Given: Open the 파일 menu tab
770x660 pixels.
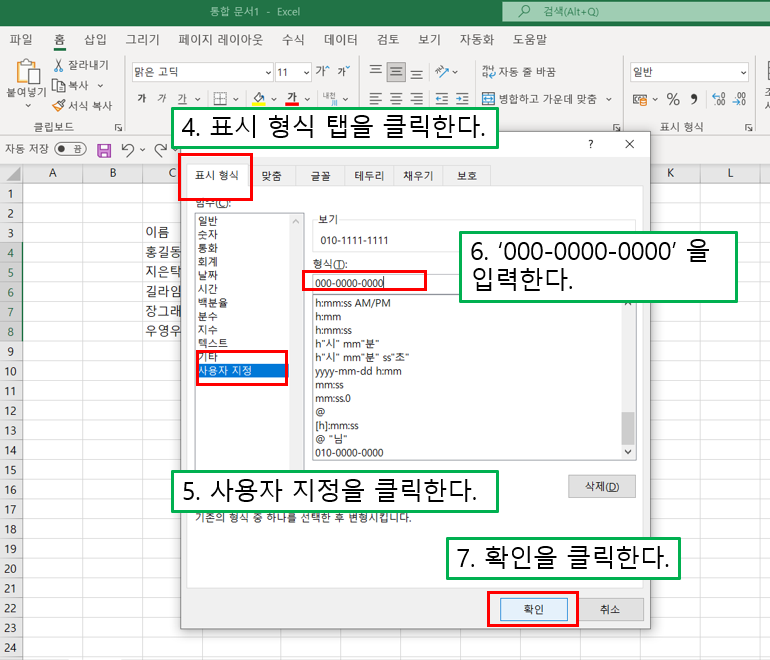Looking at the screenshot, I should (21, 39).
